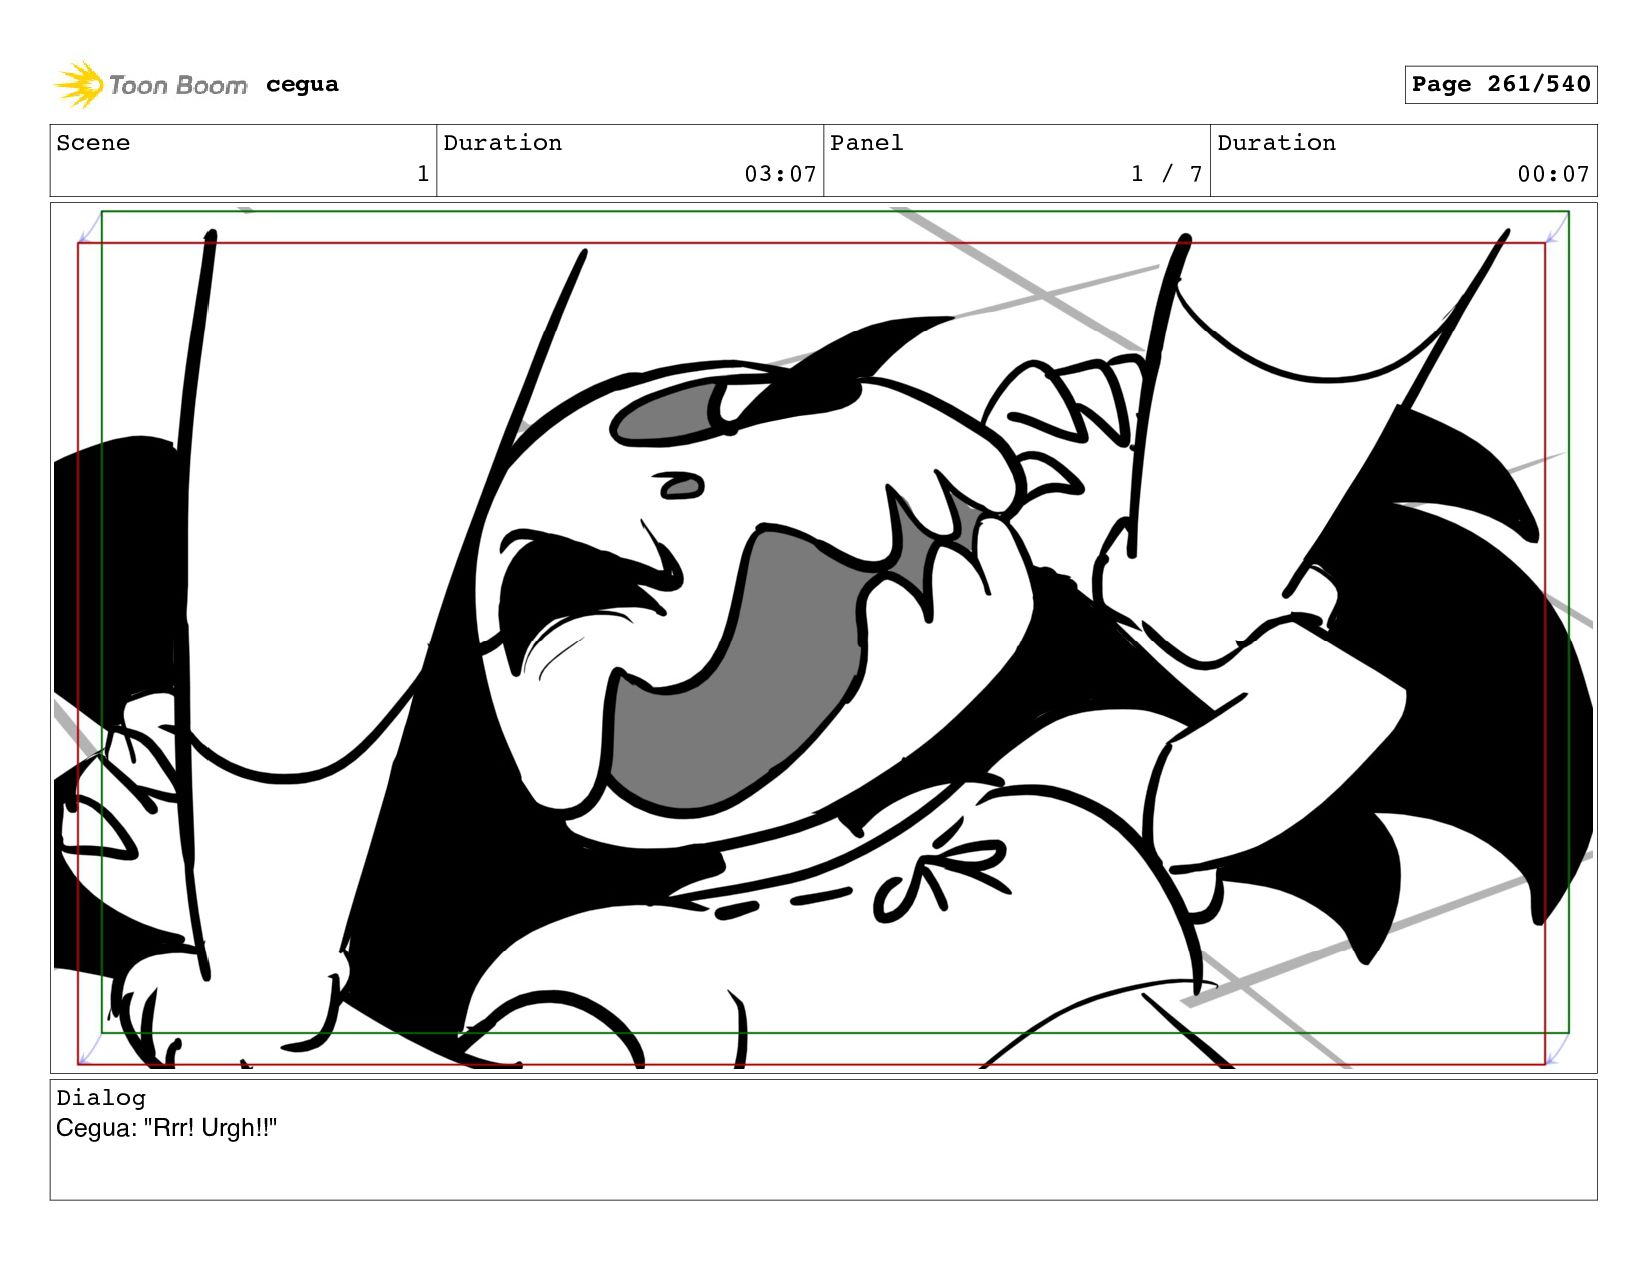Click the storyboard panel drawing thumbnail

[x=823, y=638]
